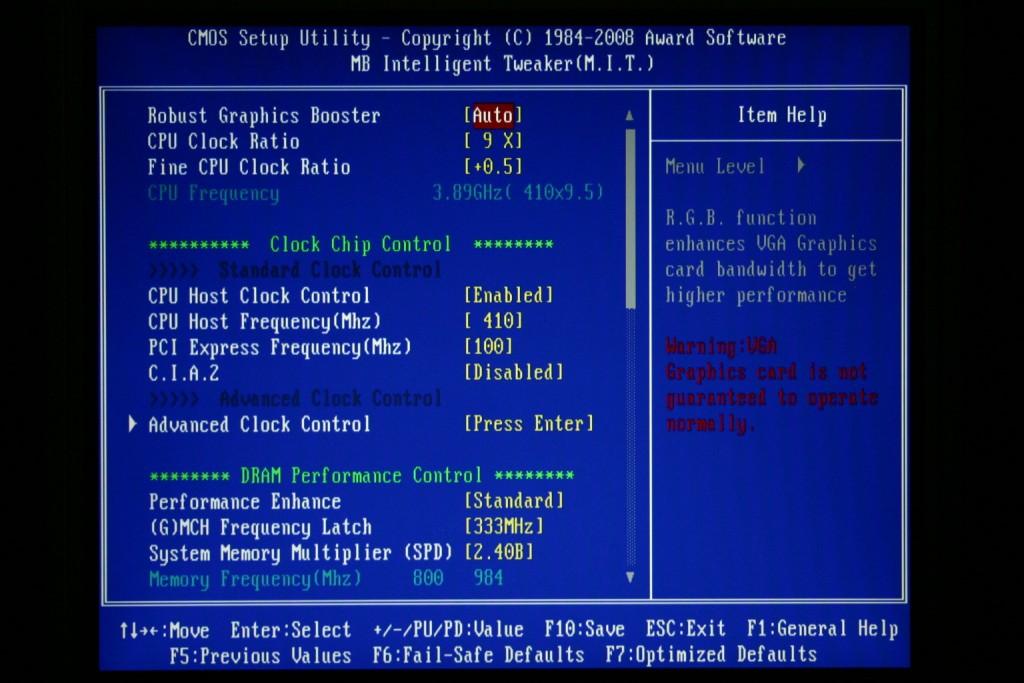Click the Enter:Select hint

tap(291, 629)
